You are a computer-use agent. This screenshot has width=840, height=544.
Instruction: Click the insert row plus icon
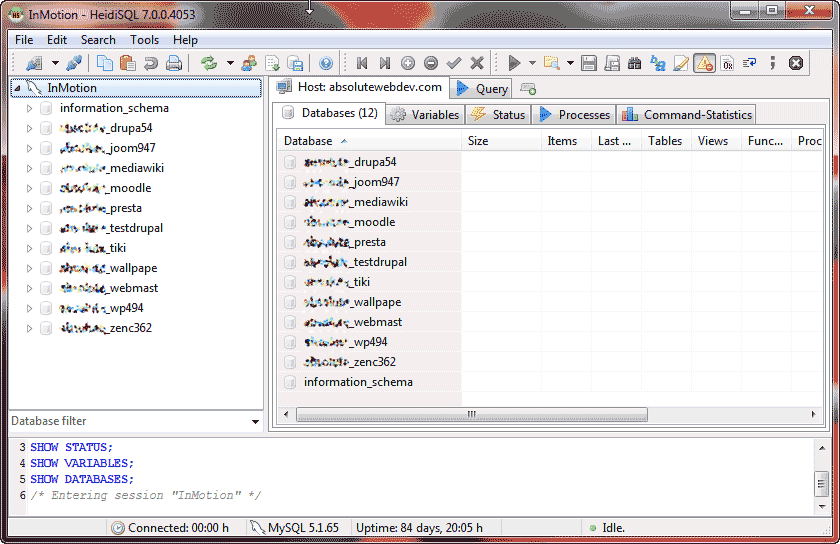tap(408, 63)
